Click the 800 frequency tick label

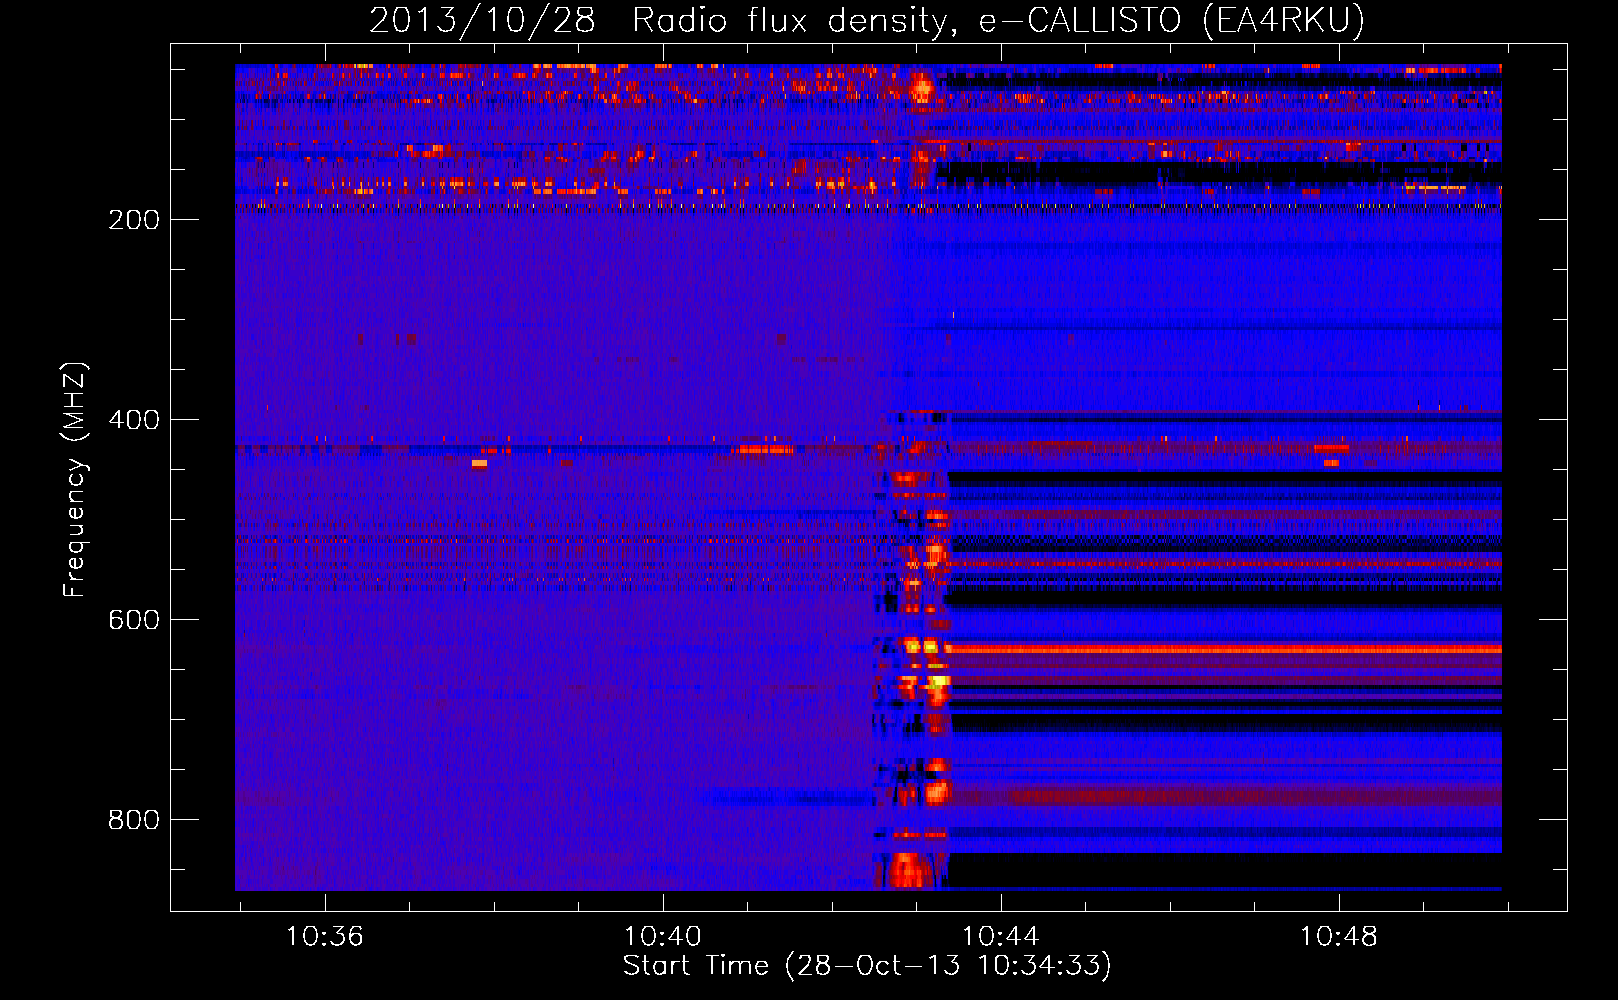[133, 820]
